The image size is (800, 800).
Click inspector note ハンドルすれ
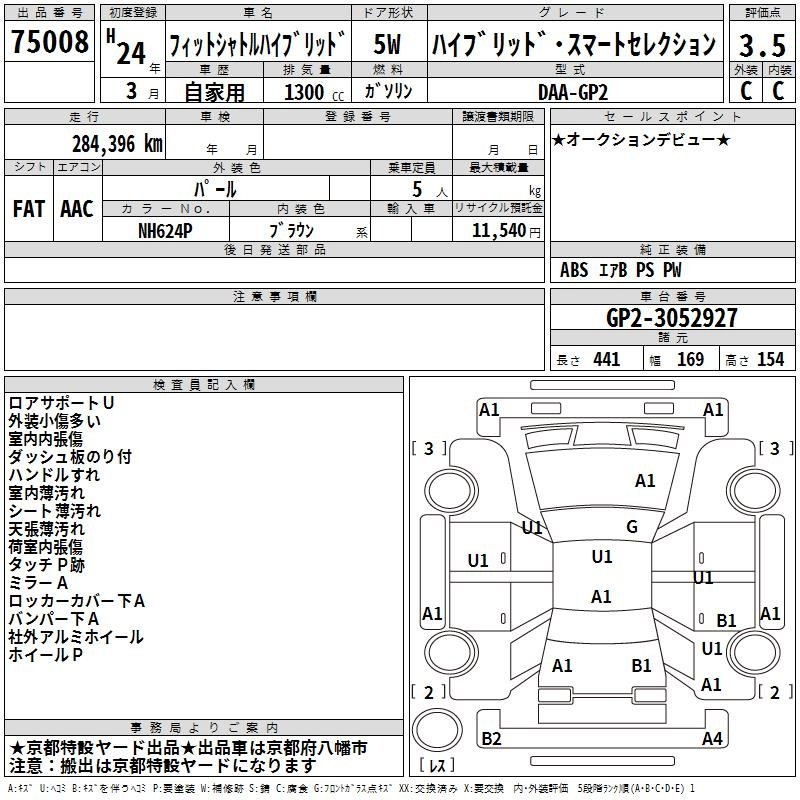coord(54,475)
